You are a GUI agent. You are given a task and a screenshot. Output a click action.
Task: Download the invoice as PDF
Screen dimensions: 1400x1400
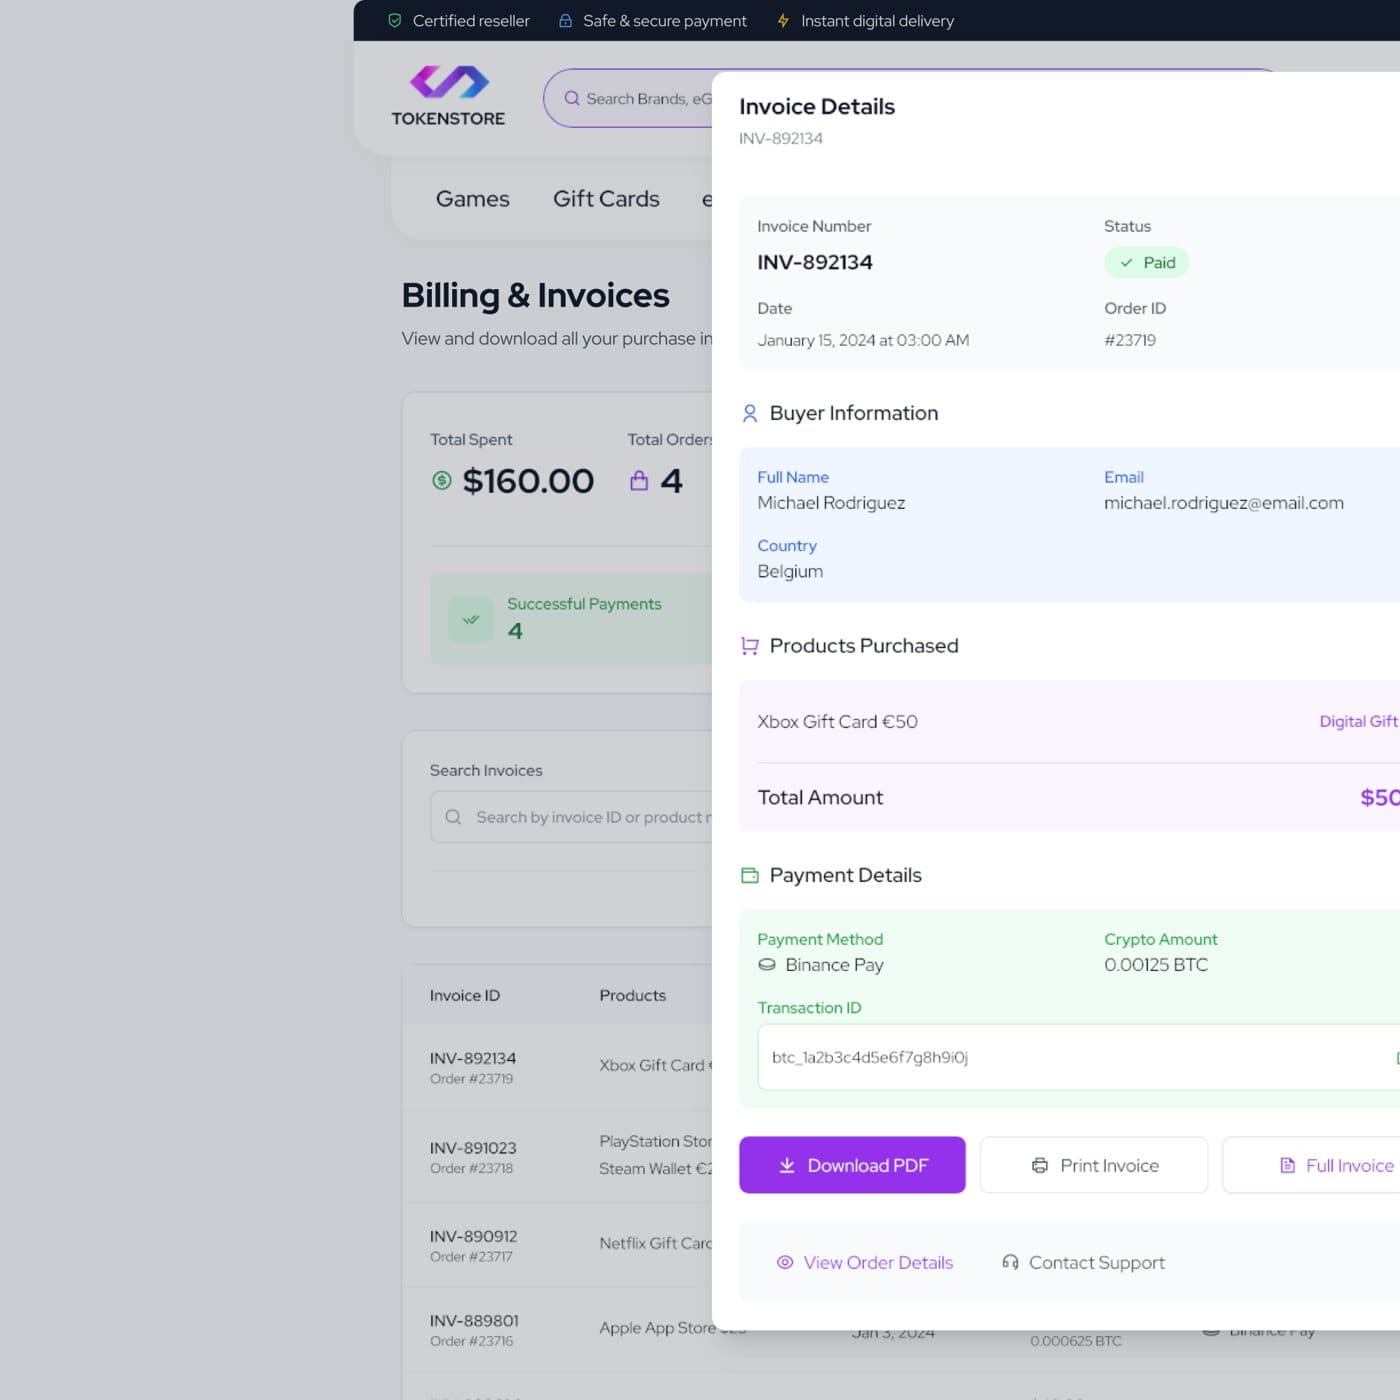(852, 1165)
